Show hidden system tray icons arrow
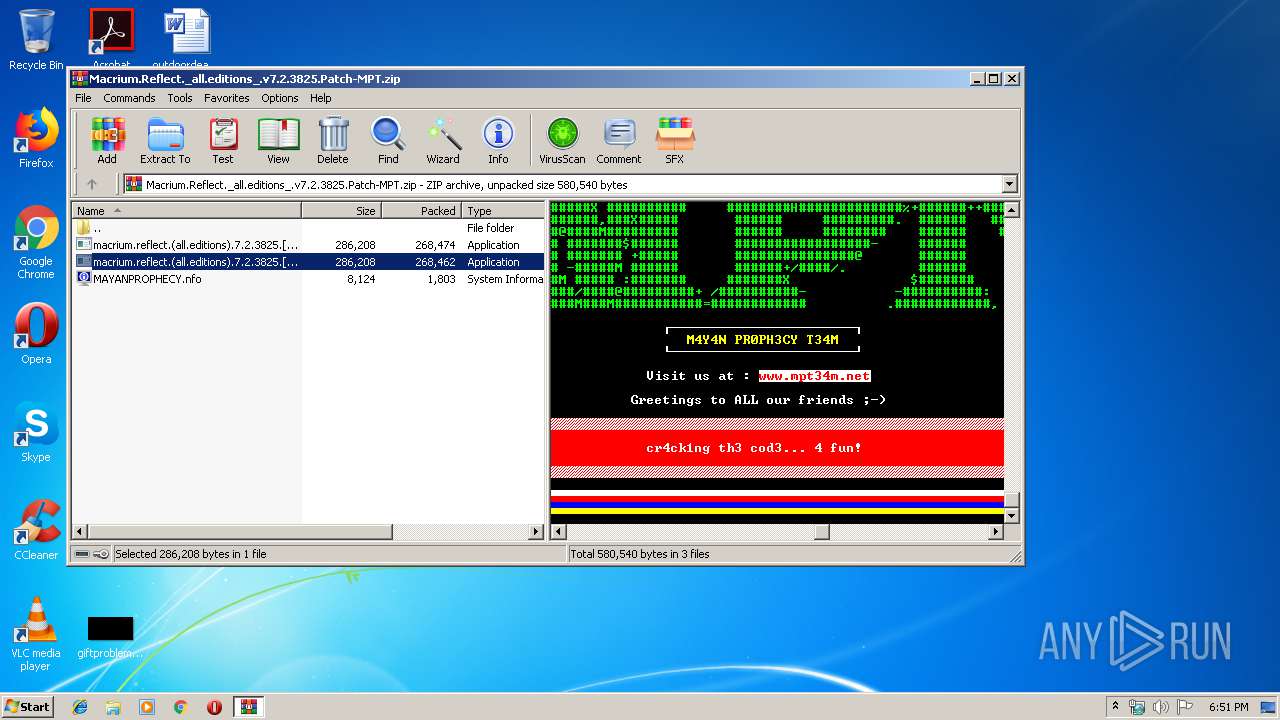1280x720 pixels. pos(1115,707)
